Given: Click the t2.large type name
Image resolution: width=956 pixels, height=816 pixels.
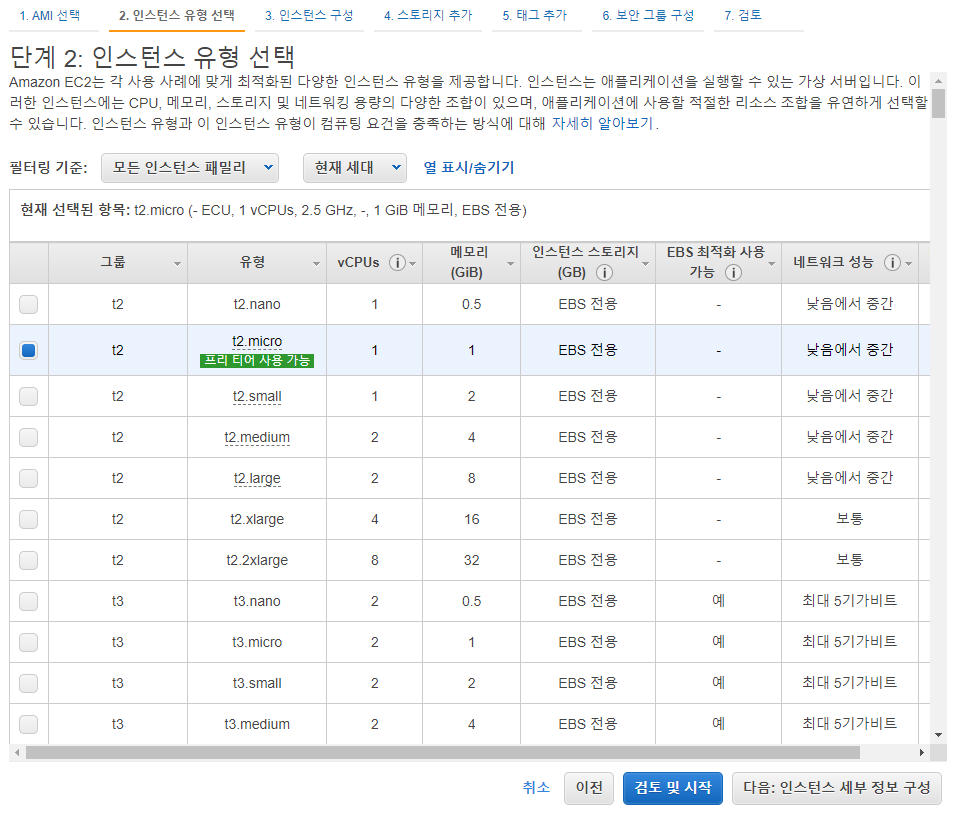Looking at the screenshot, I should click(257, 478).
